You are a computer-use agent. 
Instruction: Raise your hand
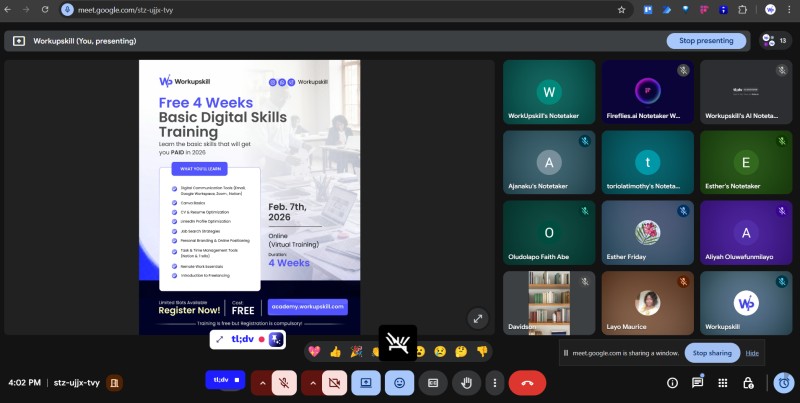coord(466,383)
